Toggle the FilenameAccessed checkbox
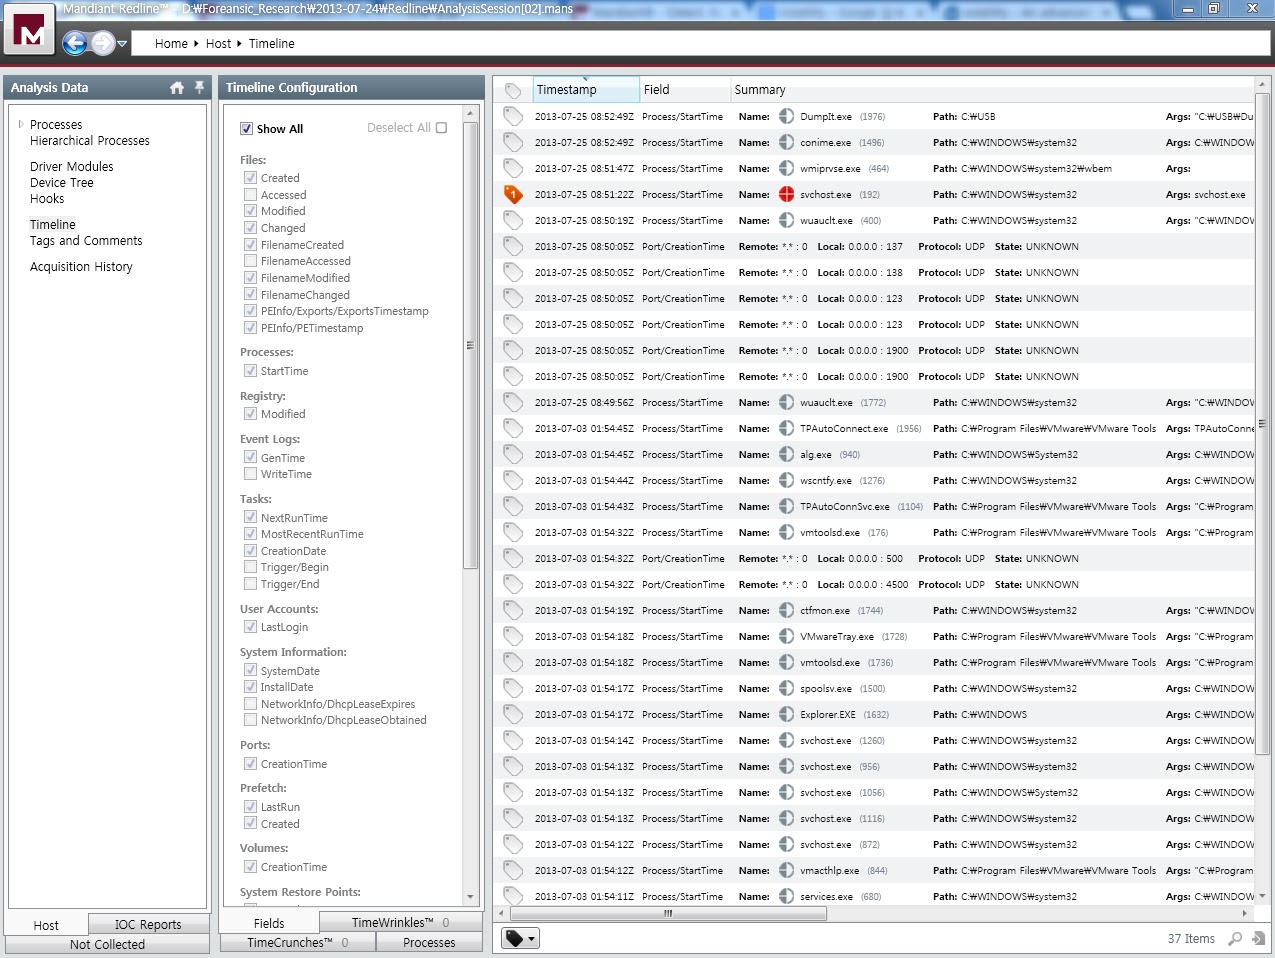 pyautogui.click(x=251, y=261)
